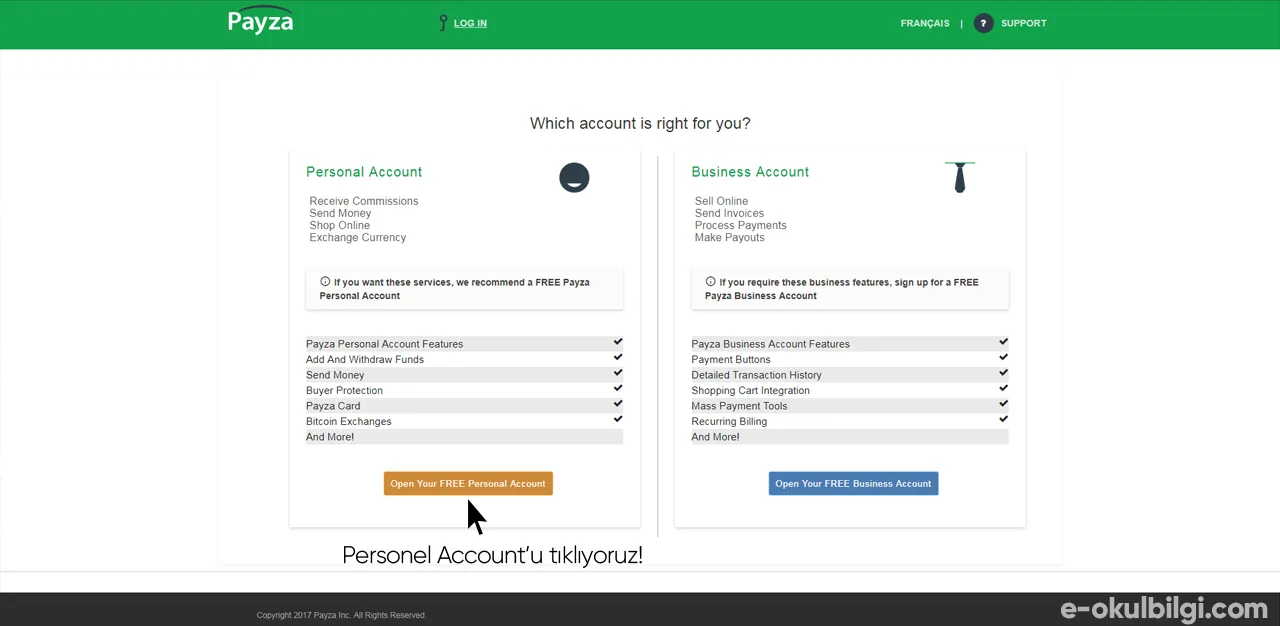
Task: Click the question mark support icon
Action: coord(984,23)
